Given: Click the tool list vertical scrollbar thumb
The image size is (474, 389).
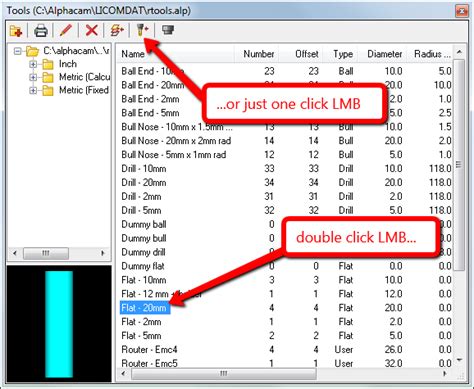Looking at the screenshot, I should point(459,165).
